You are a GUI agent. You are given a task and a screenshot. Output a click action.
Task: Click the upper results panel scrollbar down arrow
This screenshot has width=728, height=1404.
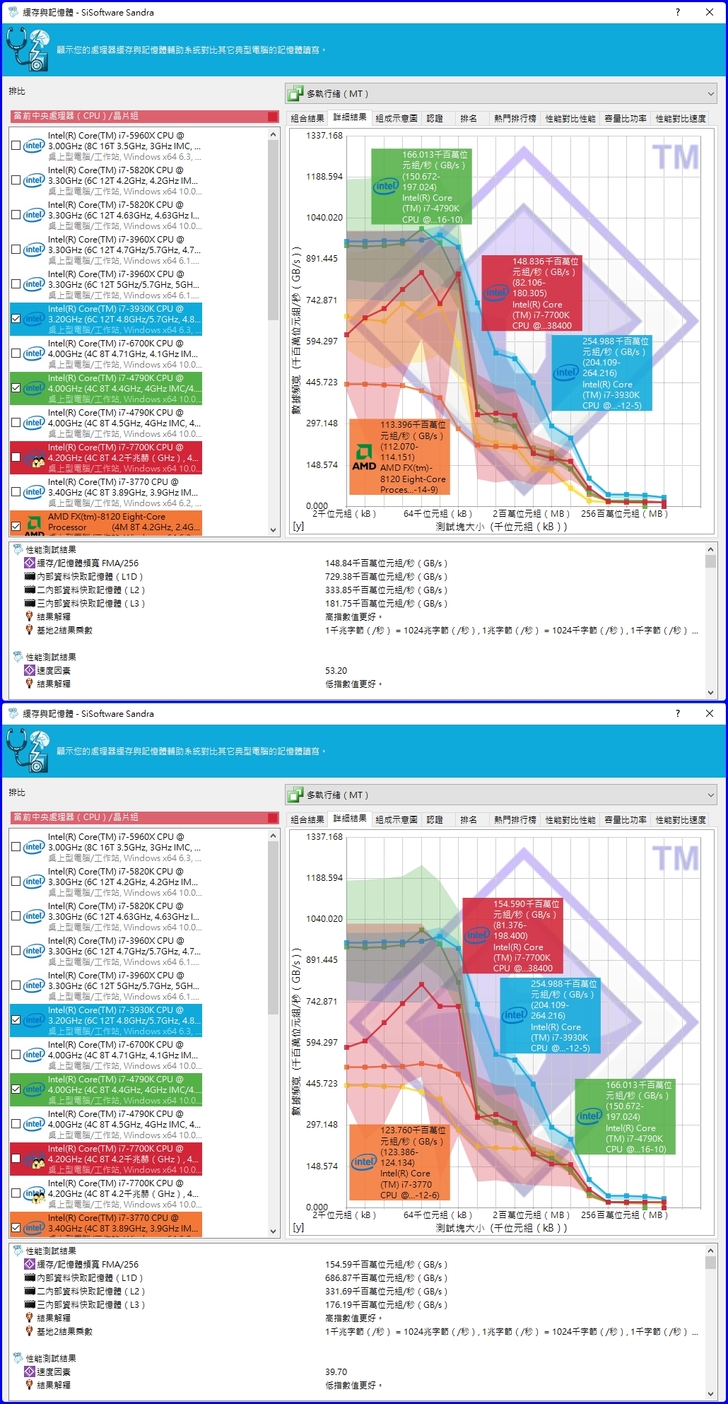point(711,691)
